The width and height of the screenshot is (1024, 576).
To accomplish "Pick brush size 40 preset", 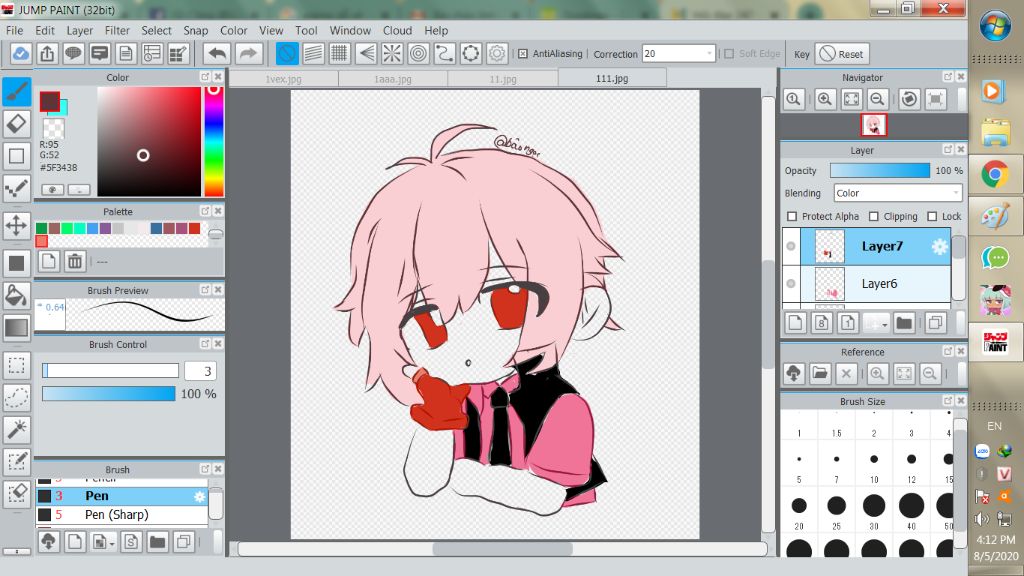I will (911, 511).
